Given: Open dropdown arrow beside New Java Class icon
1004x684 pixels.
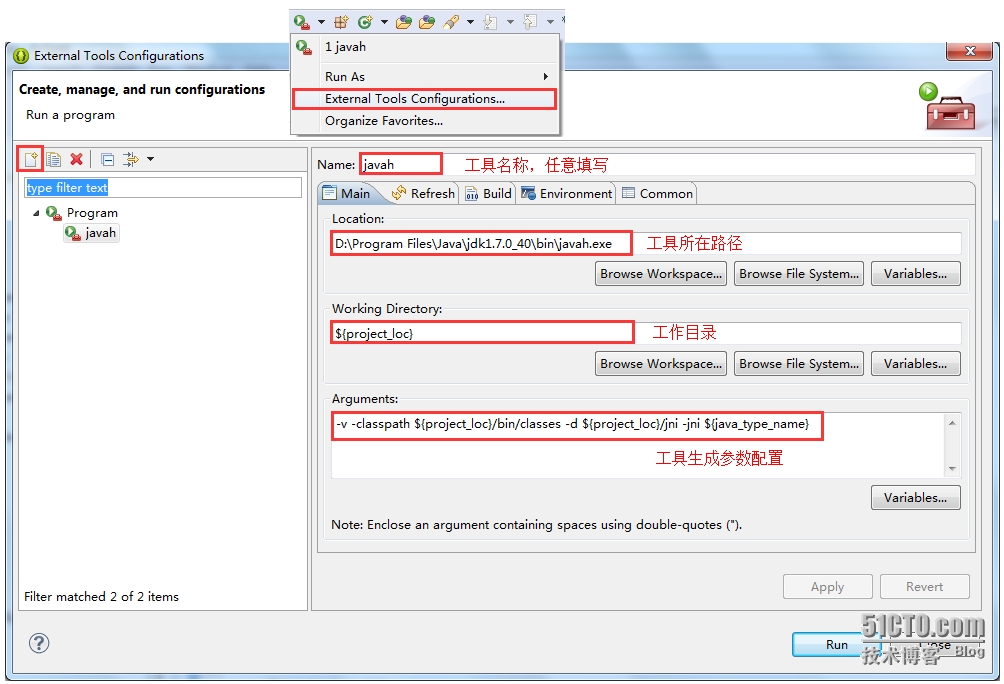Looking at the screenshot, I should coord(384,22).
